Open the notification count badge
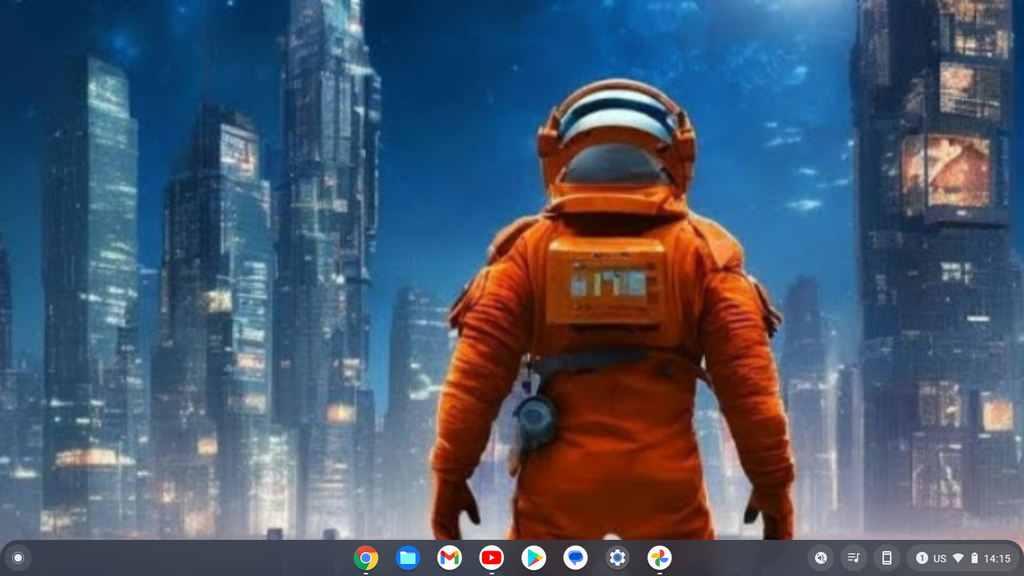 click(921, 558)
